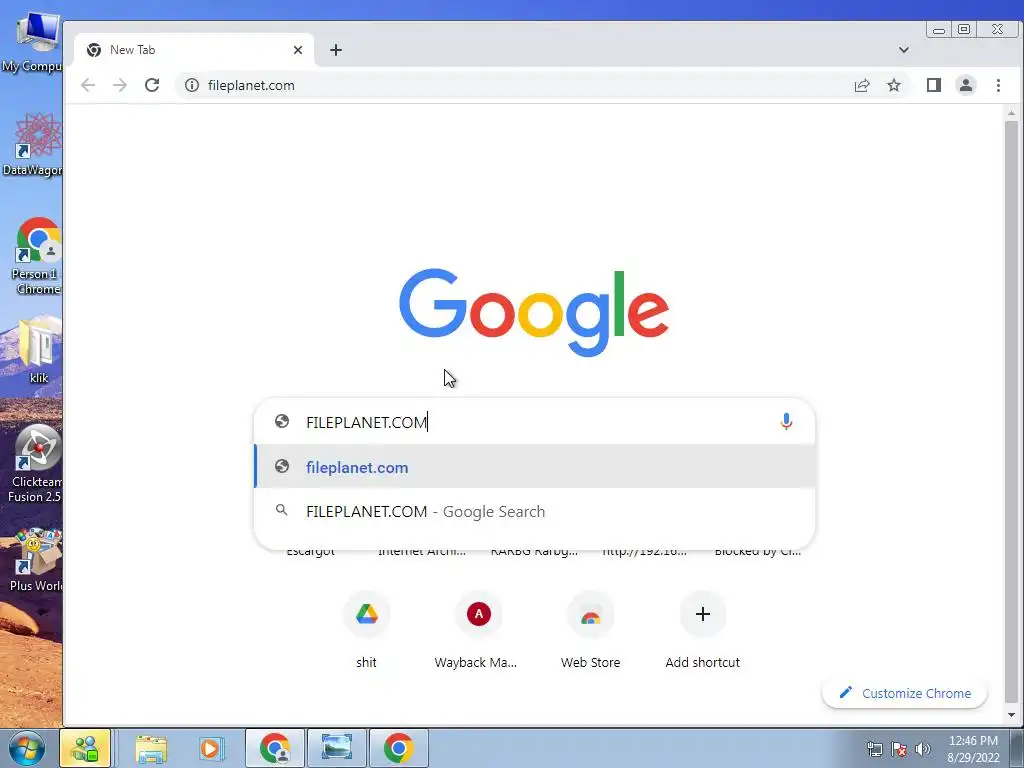Image resolution: width=1024 pixels, height=768 pixels.
Task: Open the Google Drive shortcut
Action: (366, 614)
